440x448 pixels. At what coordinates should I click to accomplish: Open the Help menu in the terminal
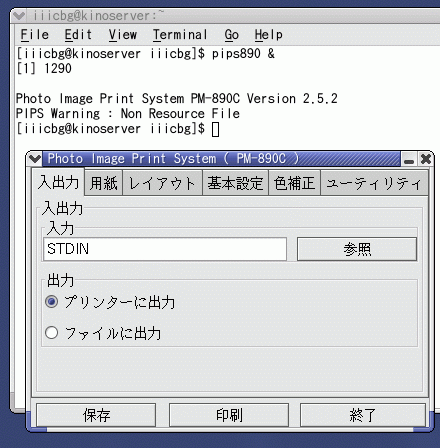(268, 35)
